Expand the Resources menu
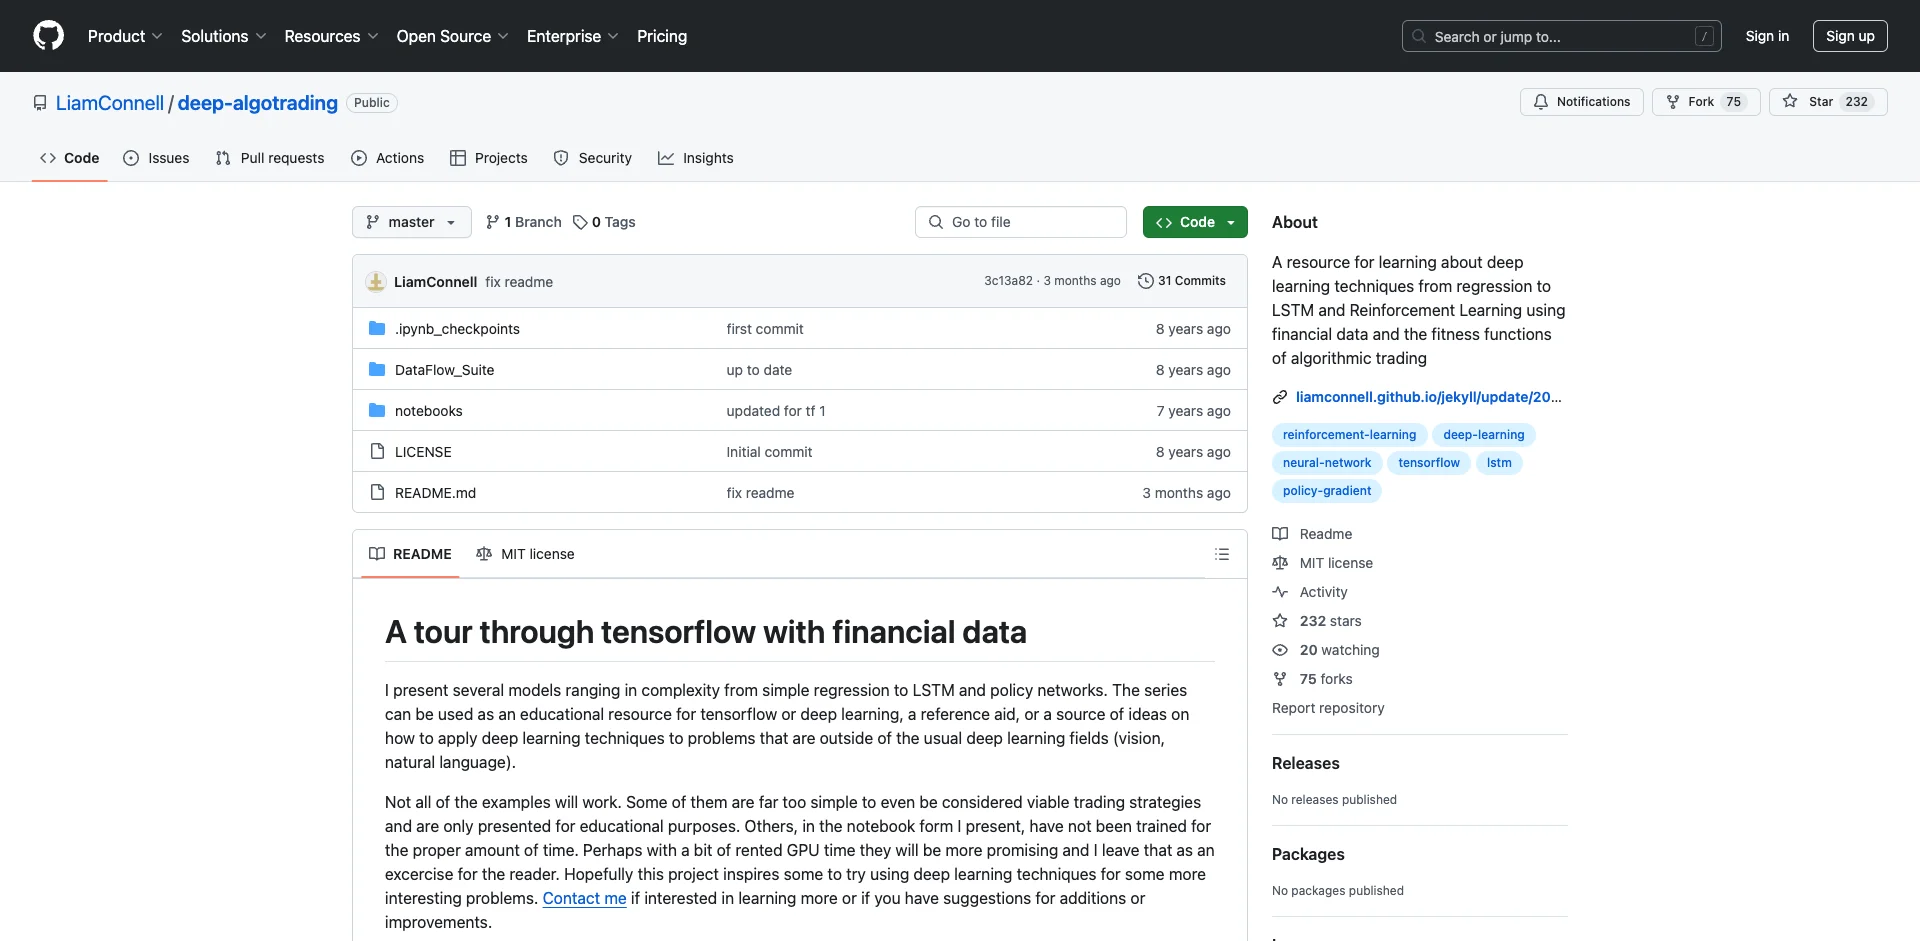The height and width of the screenshot is (941, 1920). coord(331,36)
